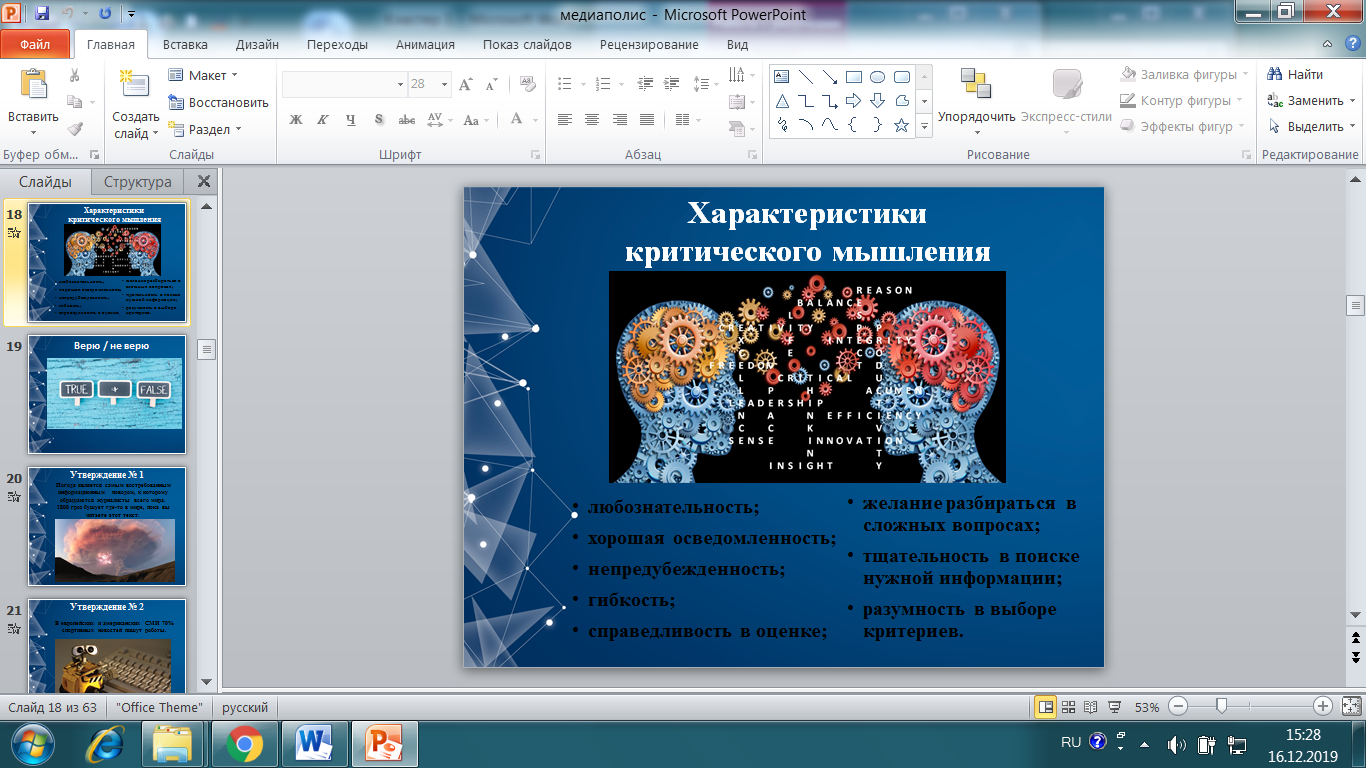Screen dimensions: 1366x768
Task: Toggle bold (Ж) formatting
Action: [296, 120]
